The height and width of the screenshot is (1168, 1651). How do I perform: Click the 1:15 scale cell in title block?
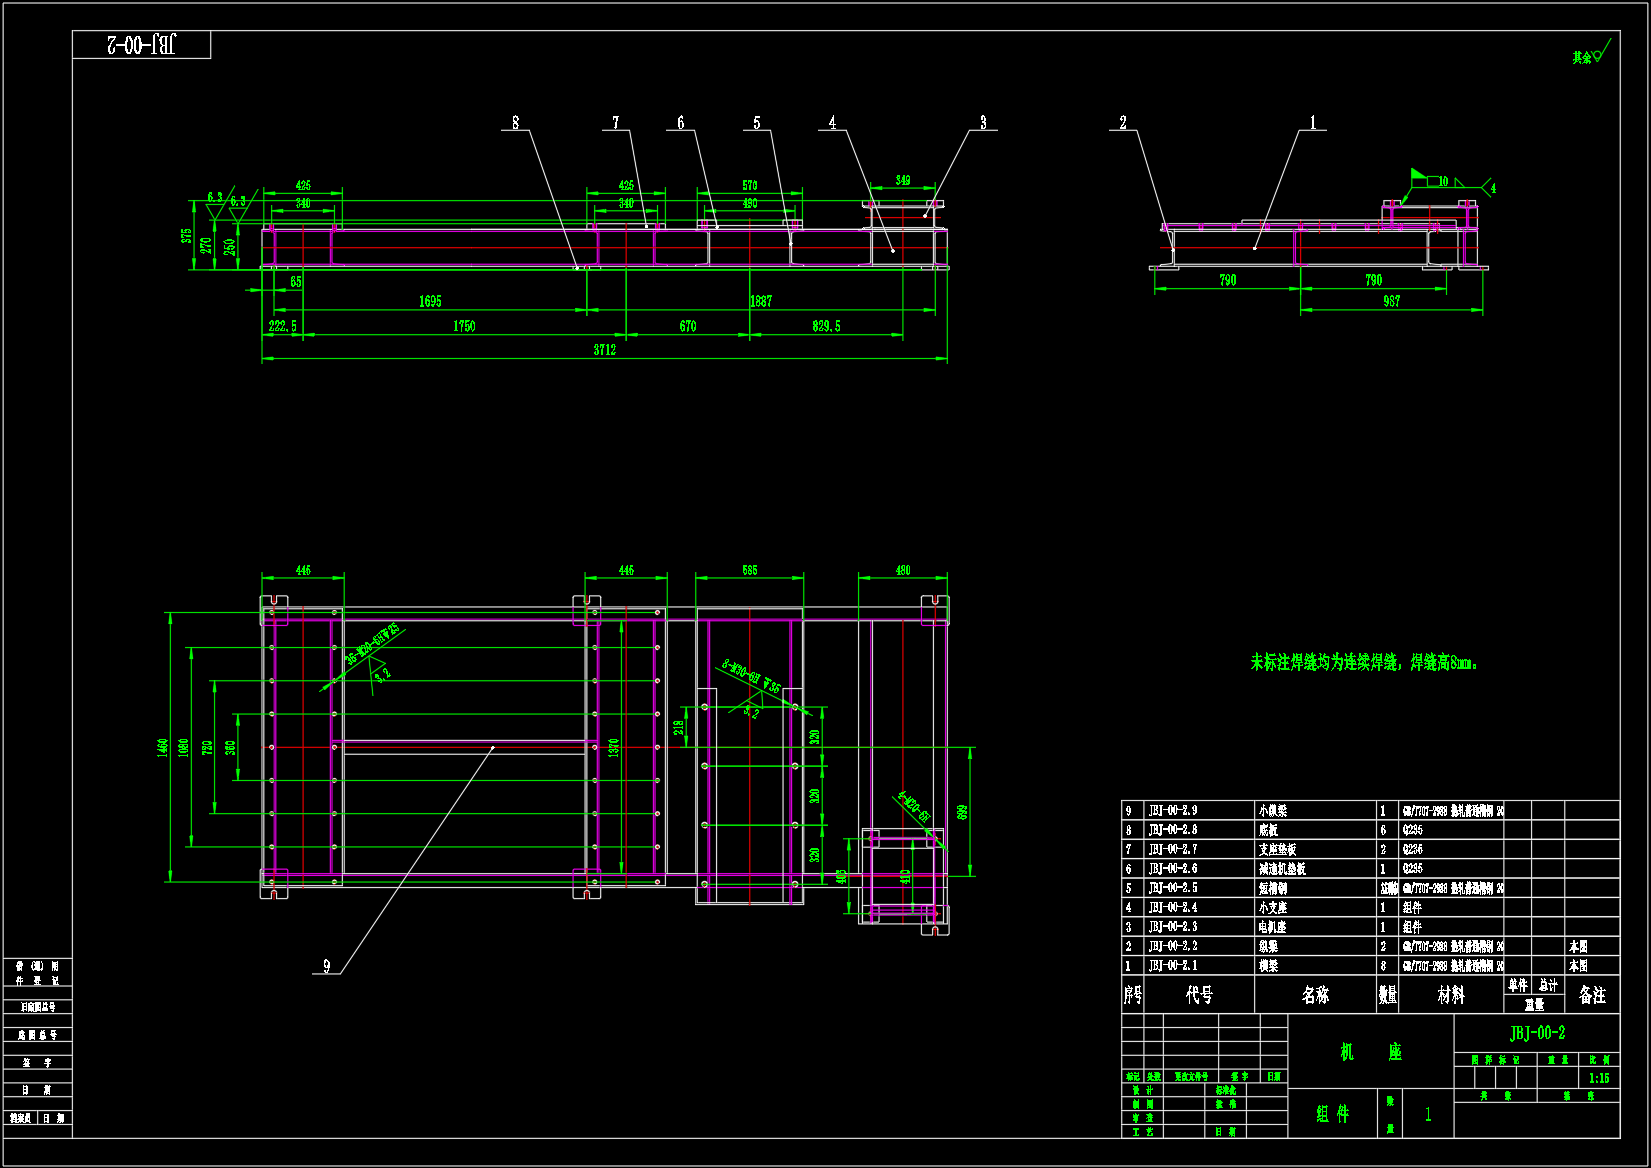coord(1599,1078)
